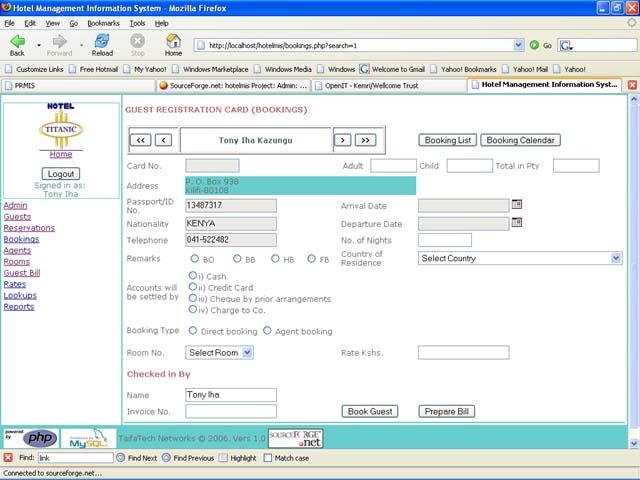Select Agent booking radio option
The height and width of the screenshot is (480, 640).
265,331
